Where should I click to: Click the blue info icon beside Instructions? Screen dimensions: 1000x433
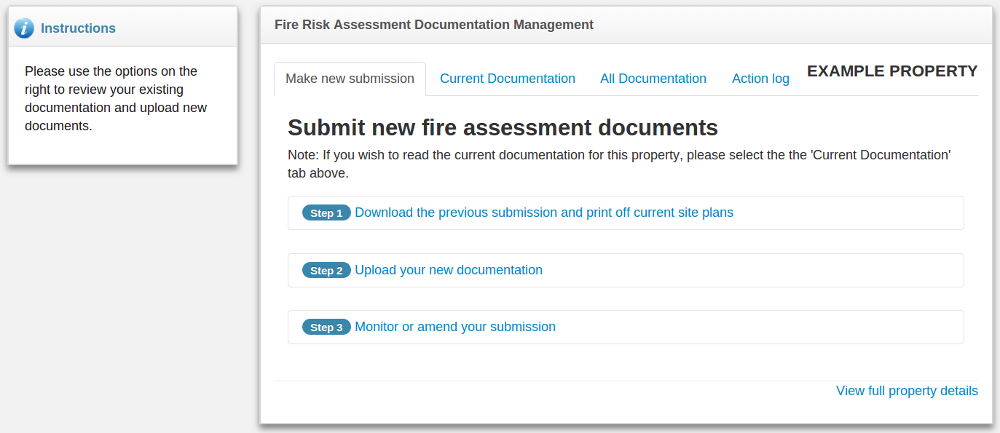click(25, 28)
